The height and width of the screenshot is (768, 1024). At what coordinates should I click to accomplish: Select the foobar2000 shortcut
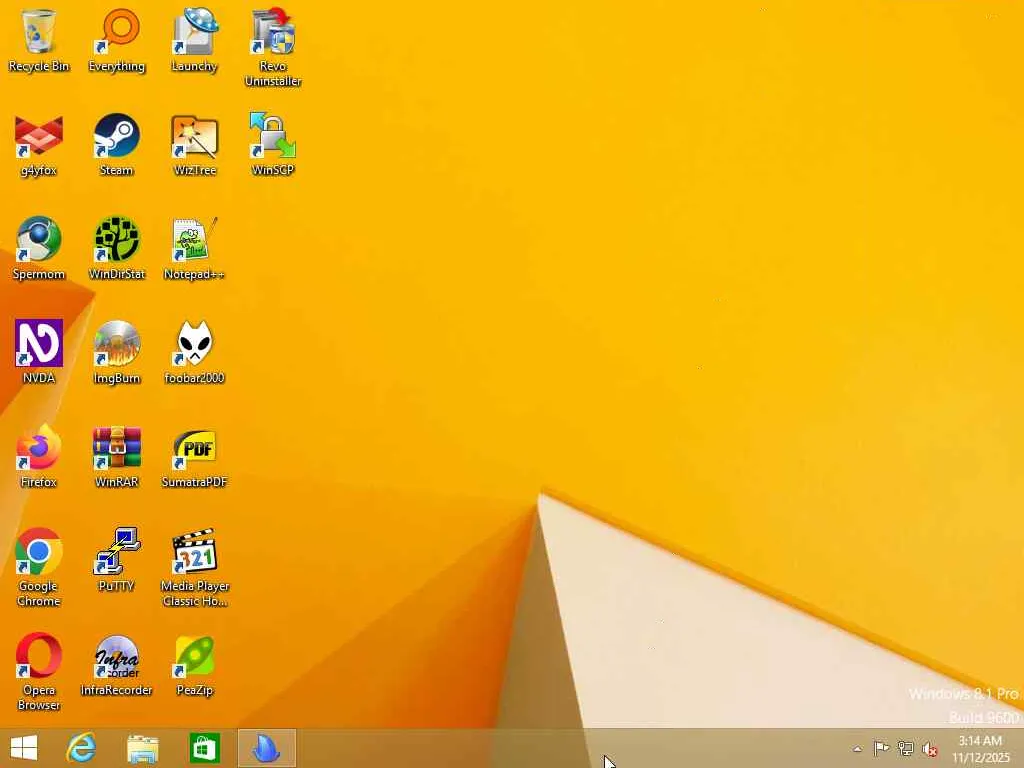[x=195, y=351]
